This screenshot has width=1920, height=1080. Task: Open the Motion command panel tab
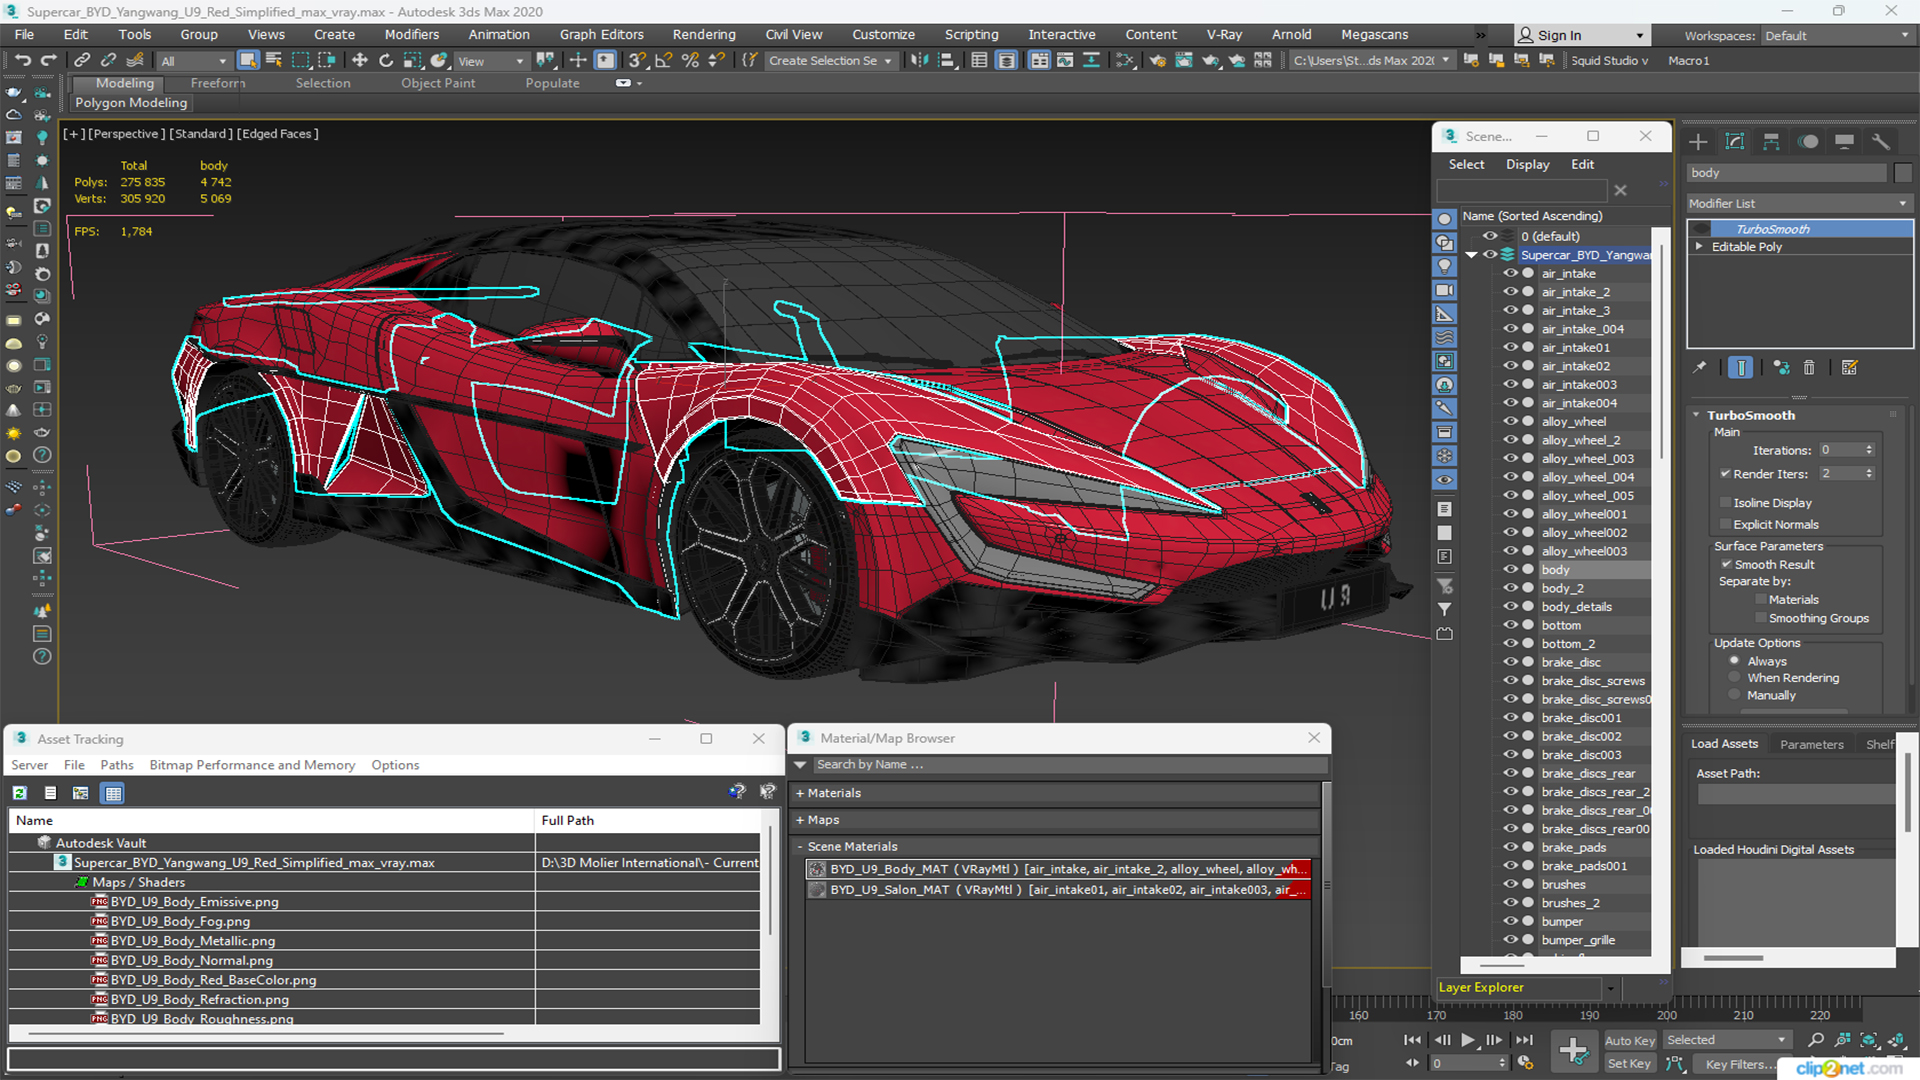(x=1808, y=142)
